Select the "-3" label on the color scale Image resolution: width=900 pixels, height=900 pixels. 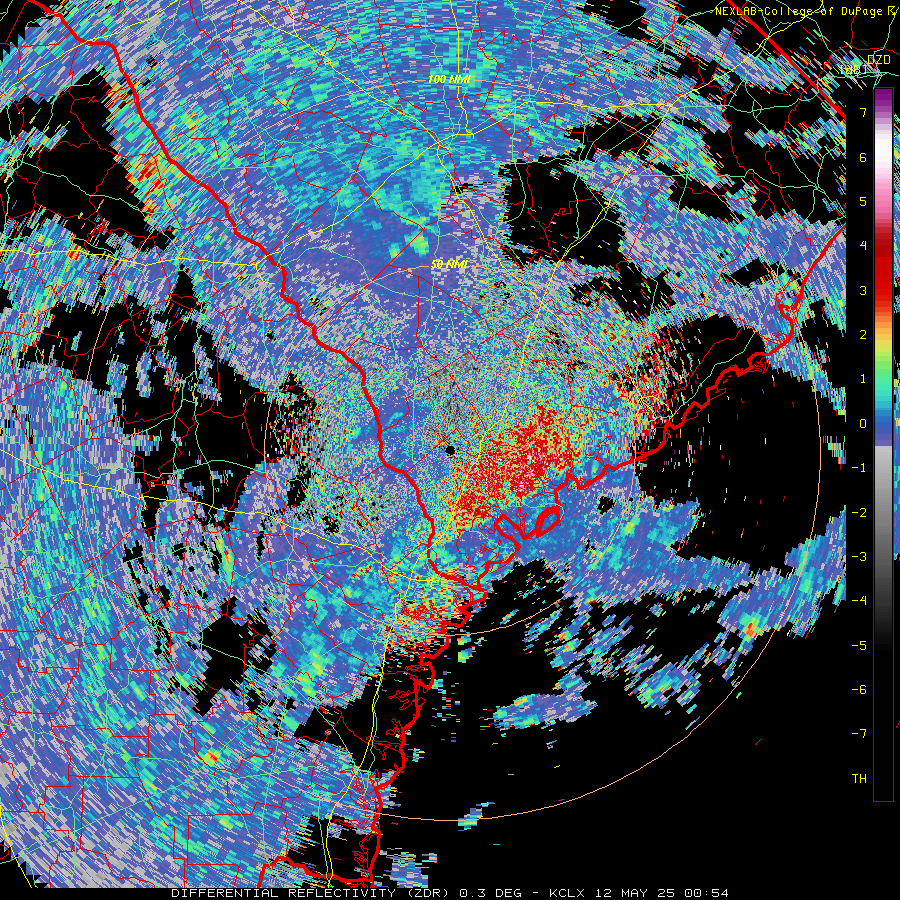(859, 557)
